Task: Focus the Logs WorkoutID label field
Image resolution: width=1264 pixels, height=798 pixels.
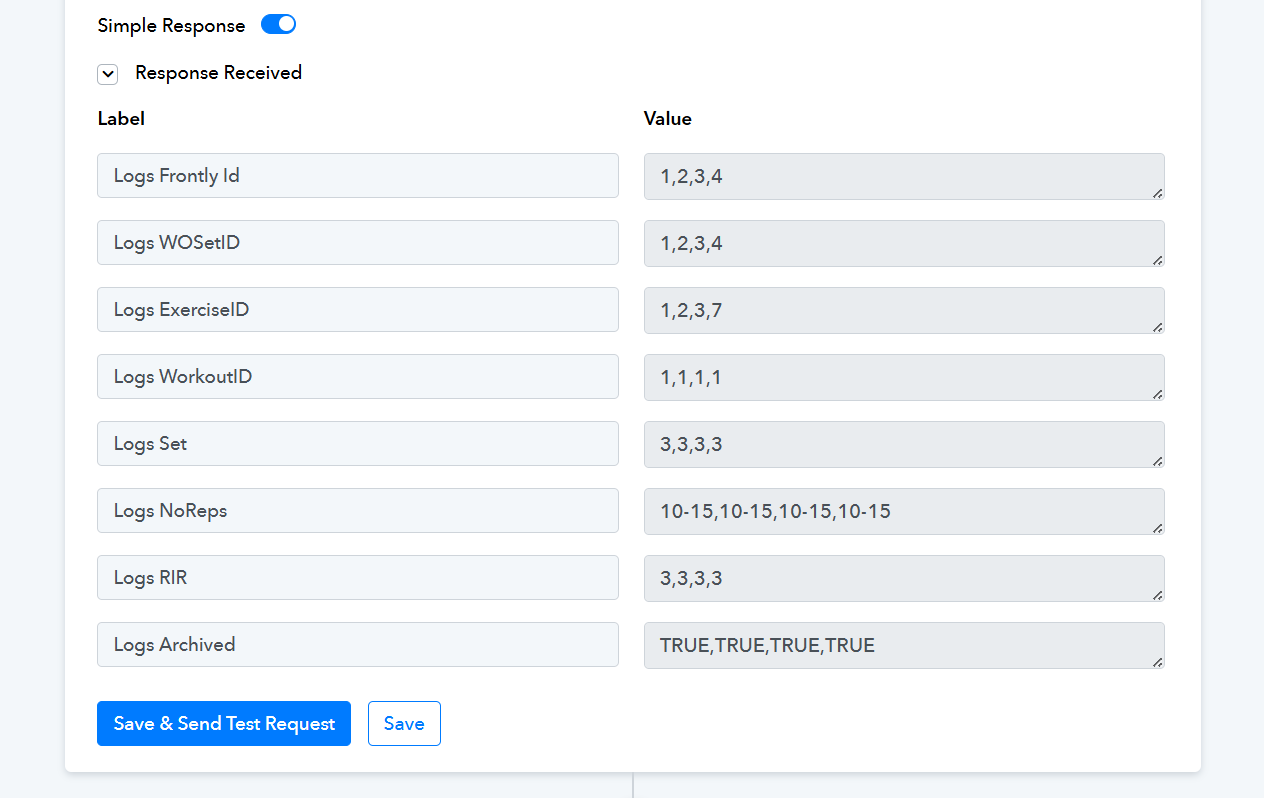Action: coord(357,377)
